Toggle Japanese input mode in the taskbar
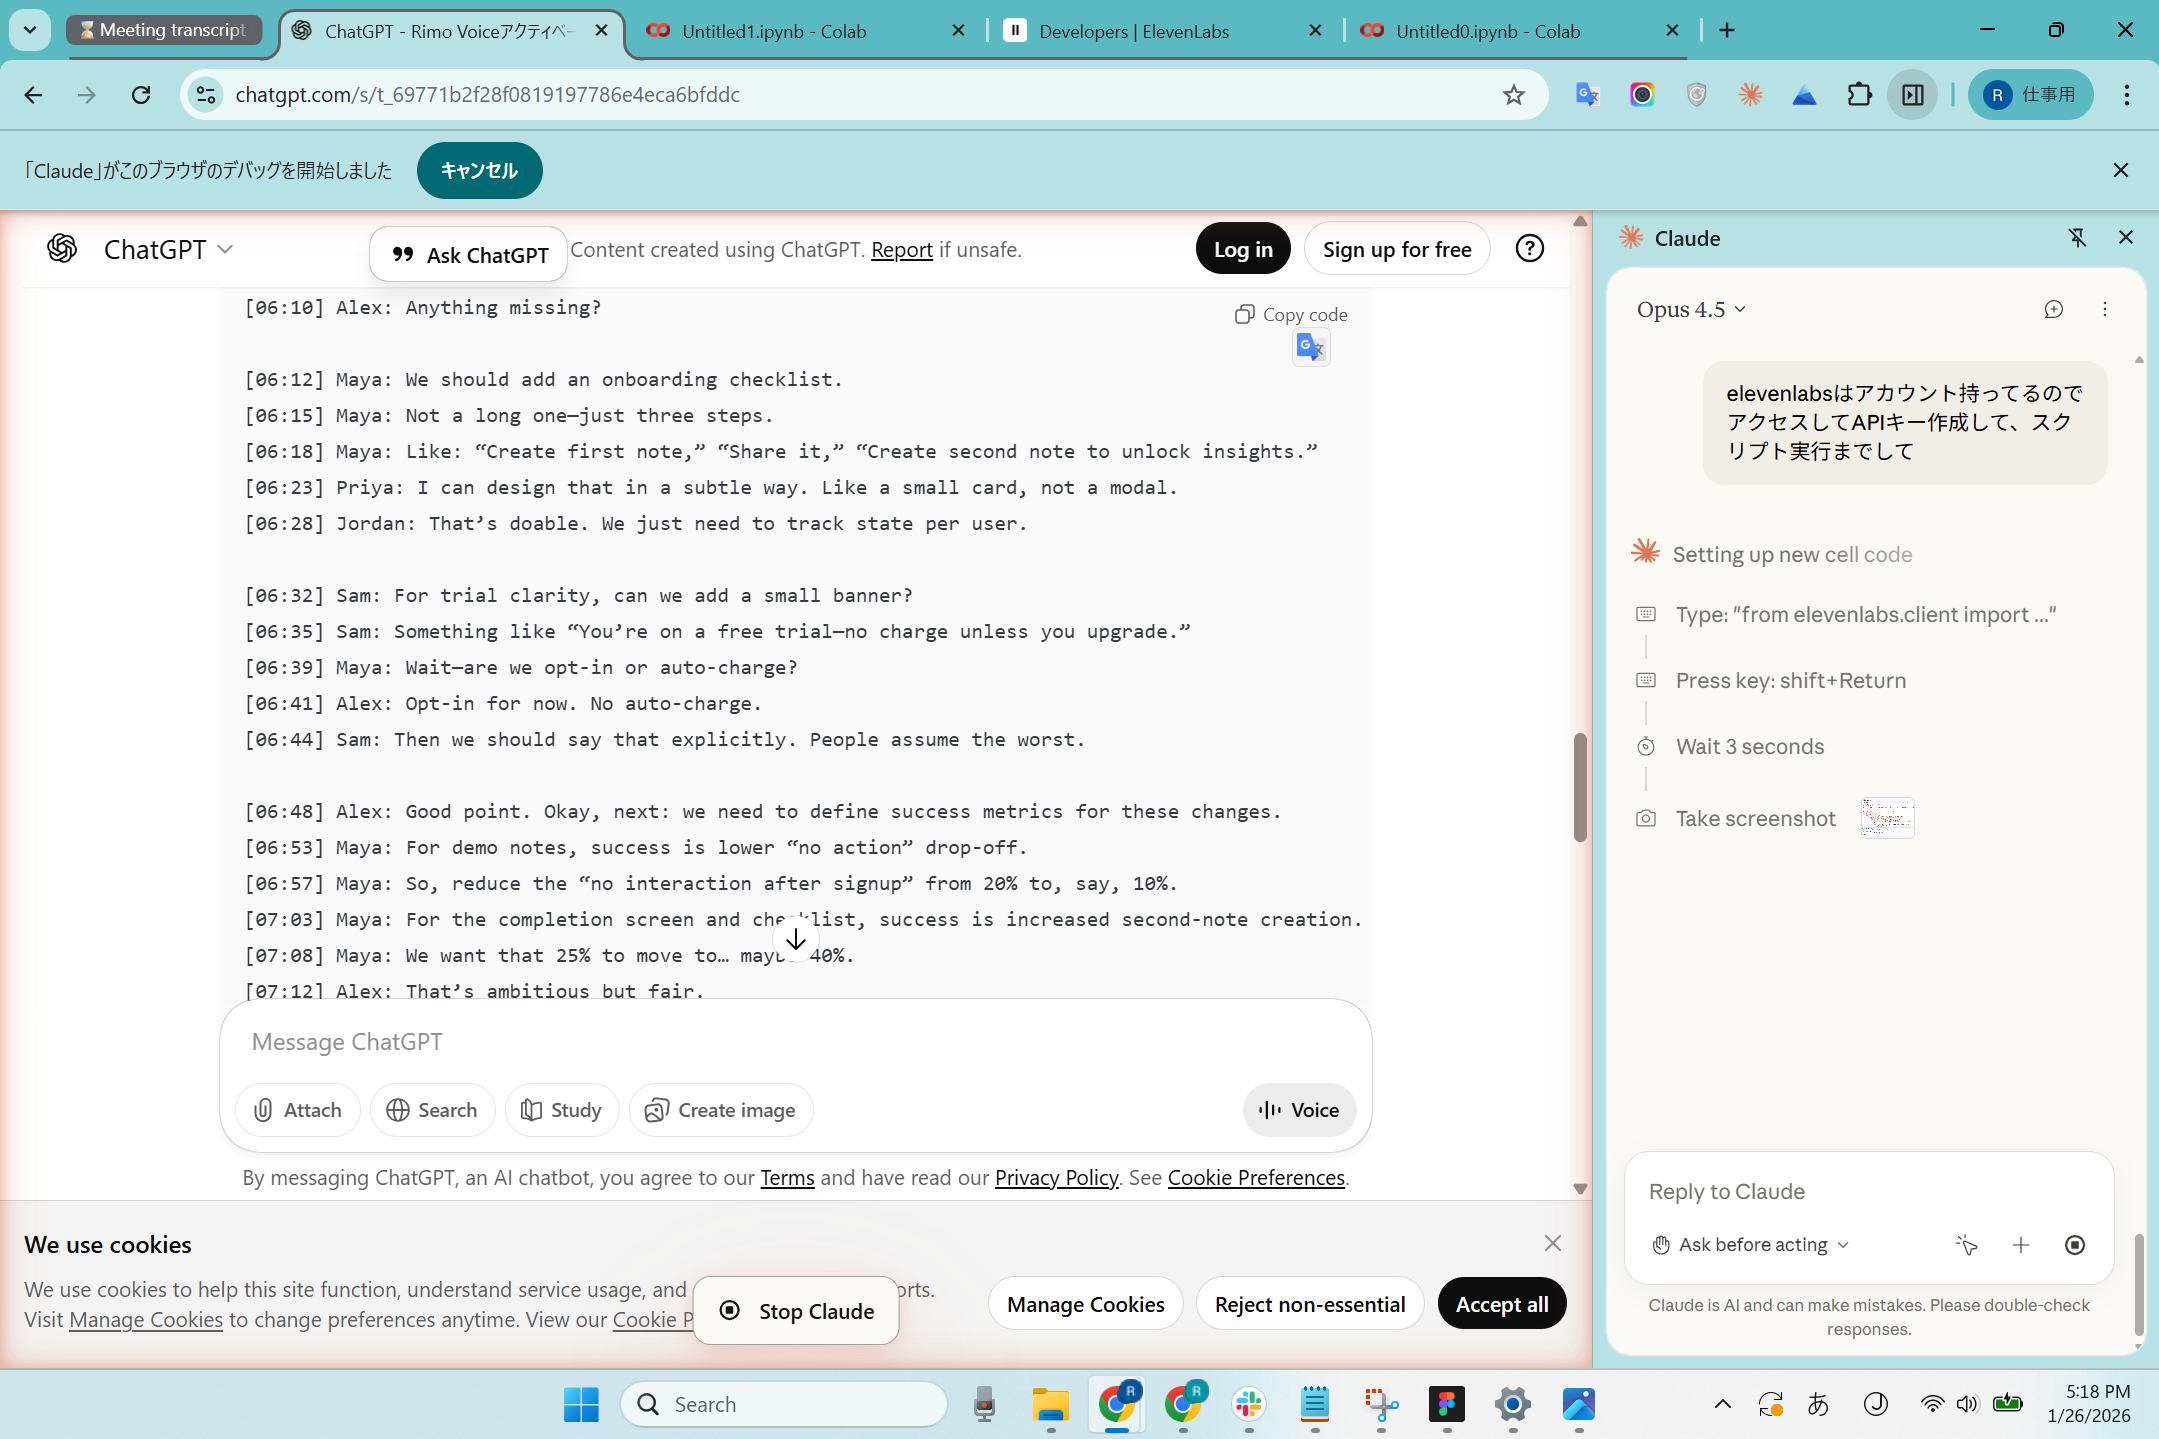 tap(1818, 1404)
